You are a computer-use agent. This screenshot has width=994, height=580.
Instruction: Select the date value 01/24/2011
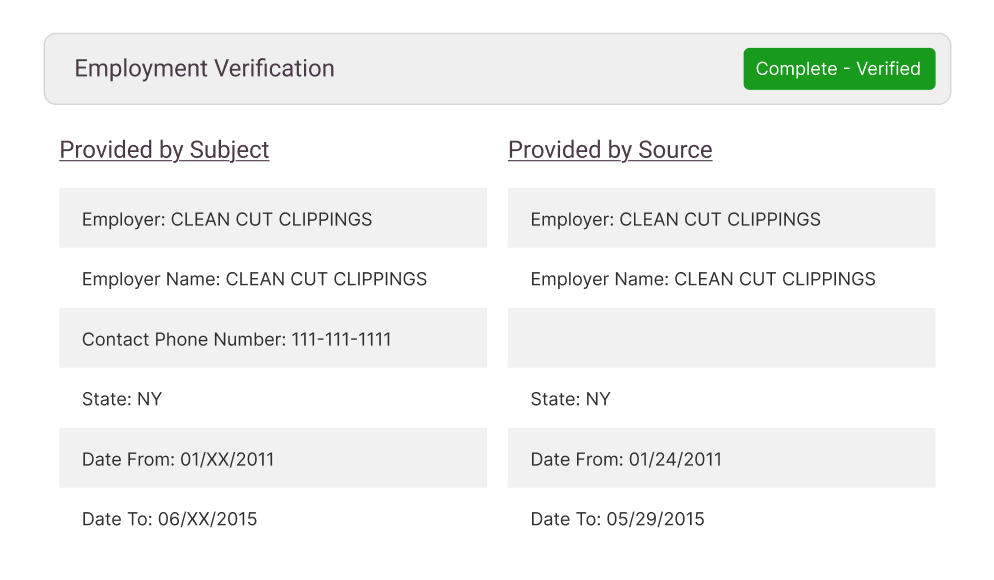(675, 459)
